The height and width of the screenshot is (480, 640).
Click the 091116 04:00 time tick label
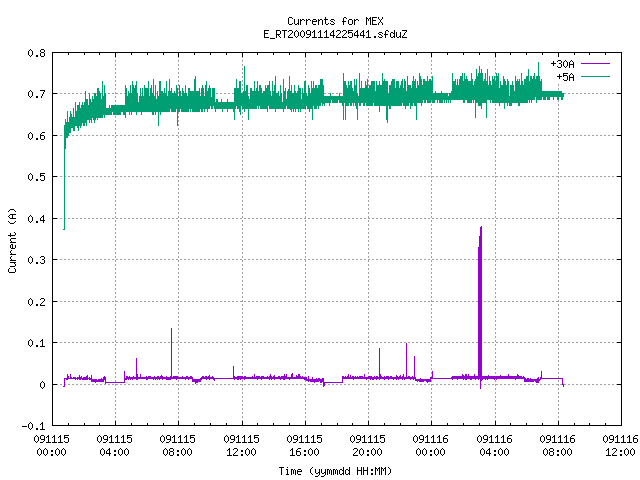point(494,446)
